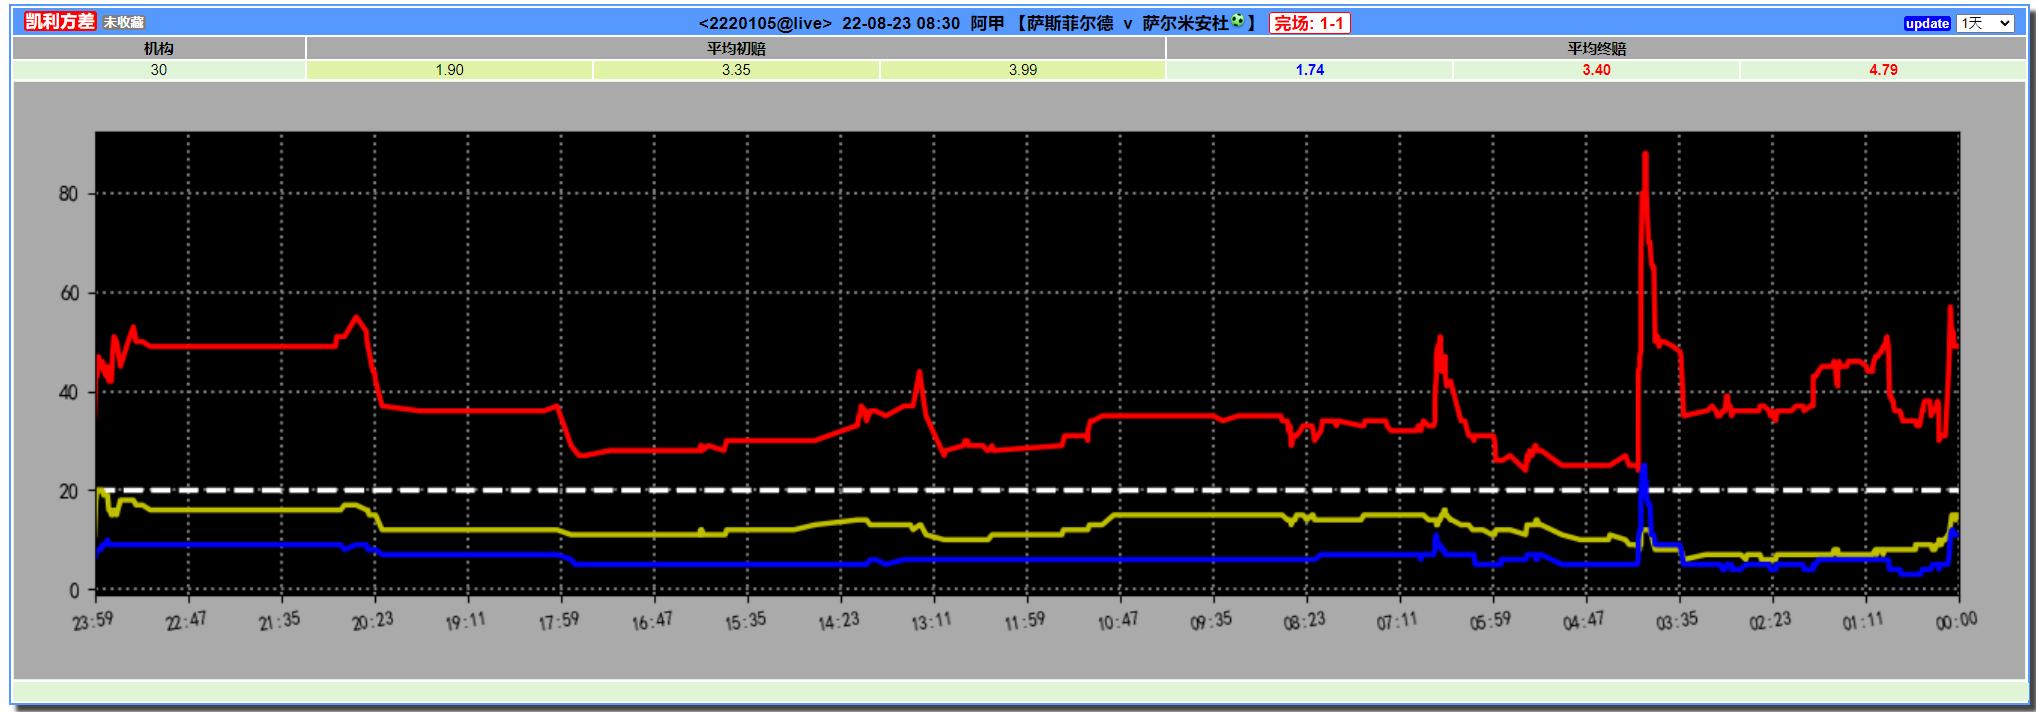Click the final odds value 3.40

pos(1596,70)
